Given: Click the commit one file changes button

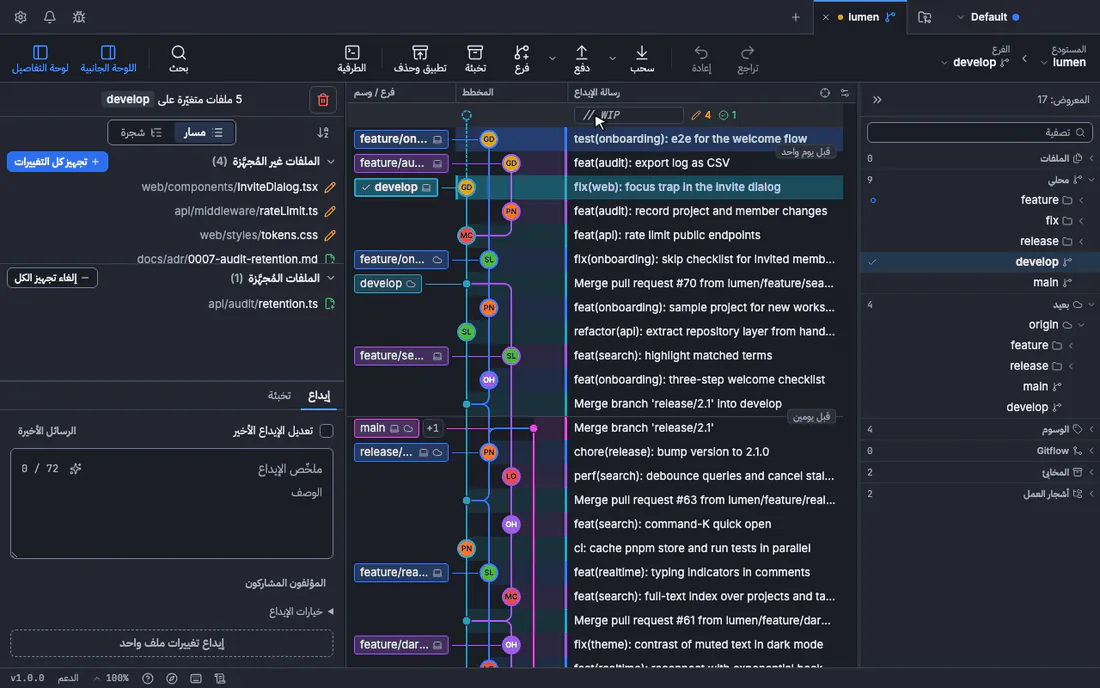Looking at the screenshot, I should 172,643.
